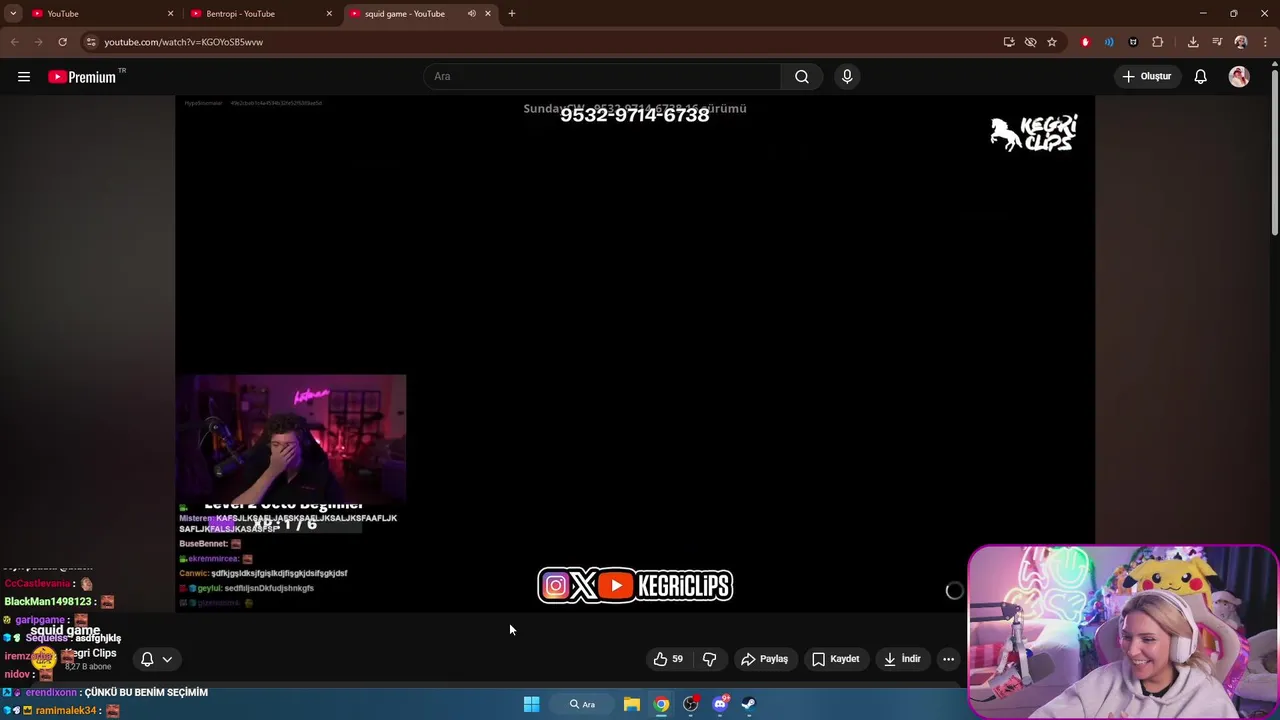Open the YouTube account avatar menu

click(x=1239, y=77)
